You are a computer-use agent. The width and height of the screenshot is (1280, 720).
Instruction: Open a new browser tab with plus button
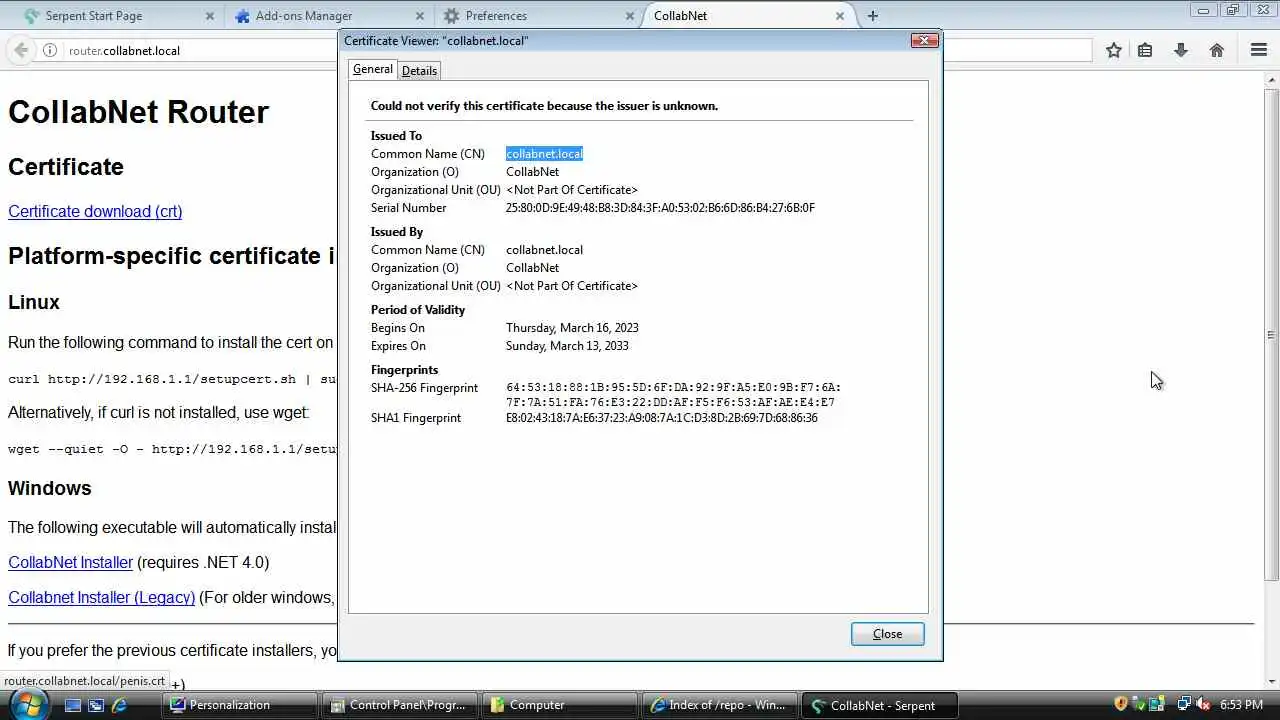(x=873, y=16)
